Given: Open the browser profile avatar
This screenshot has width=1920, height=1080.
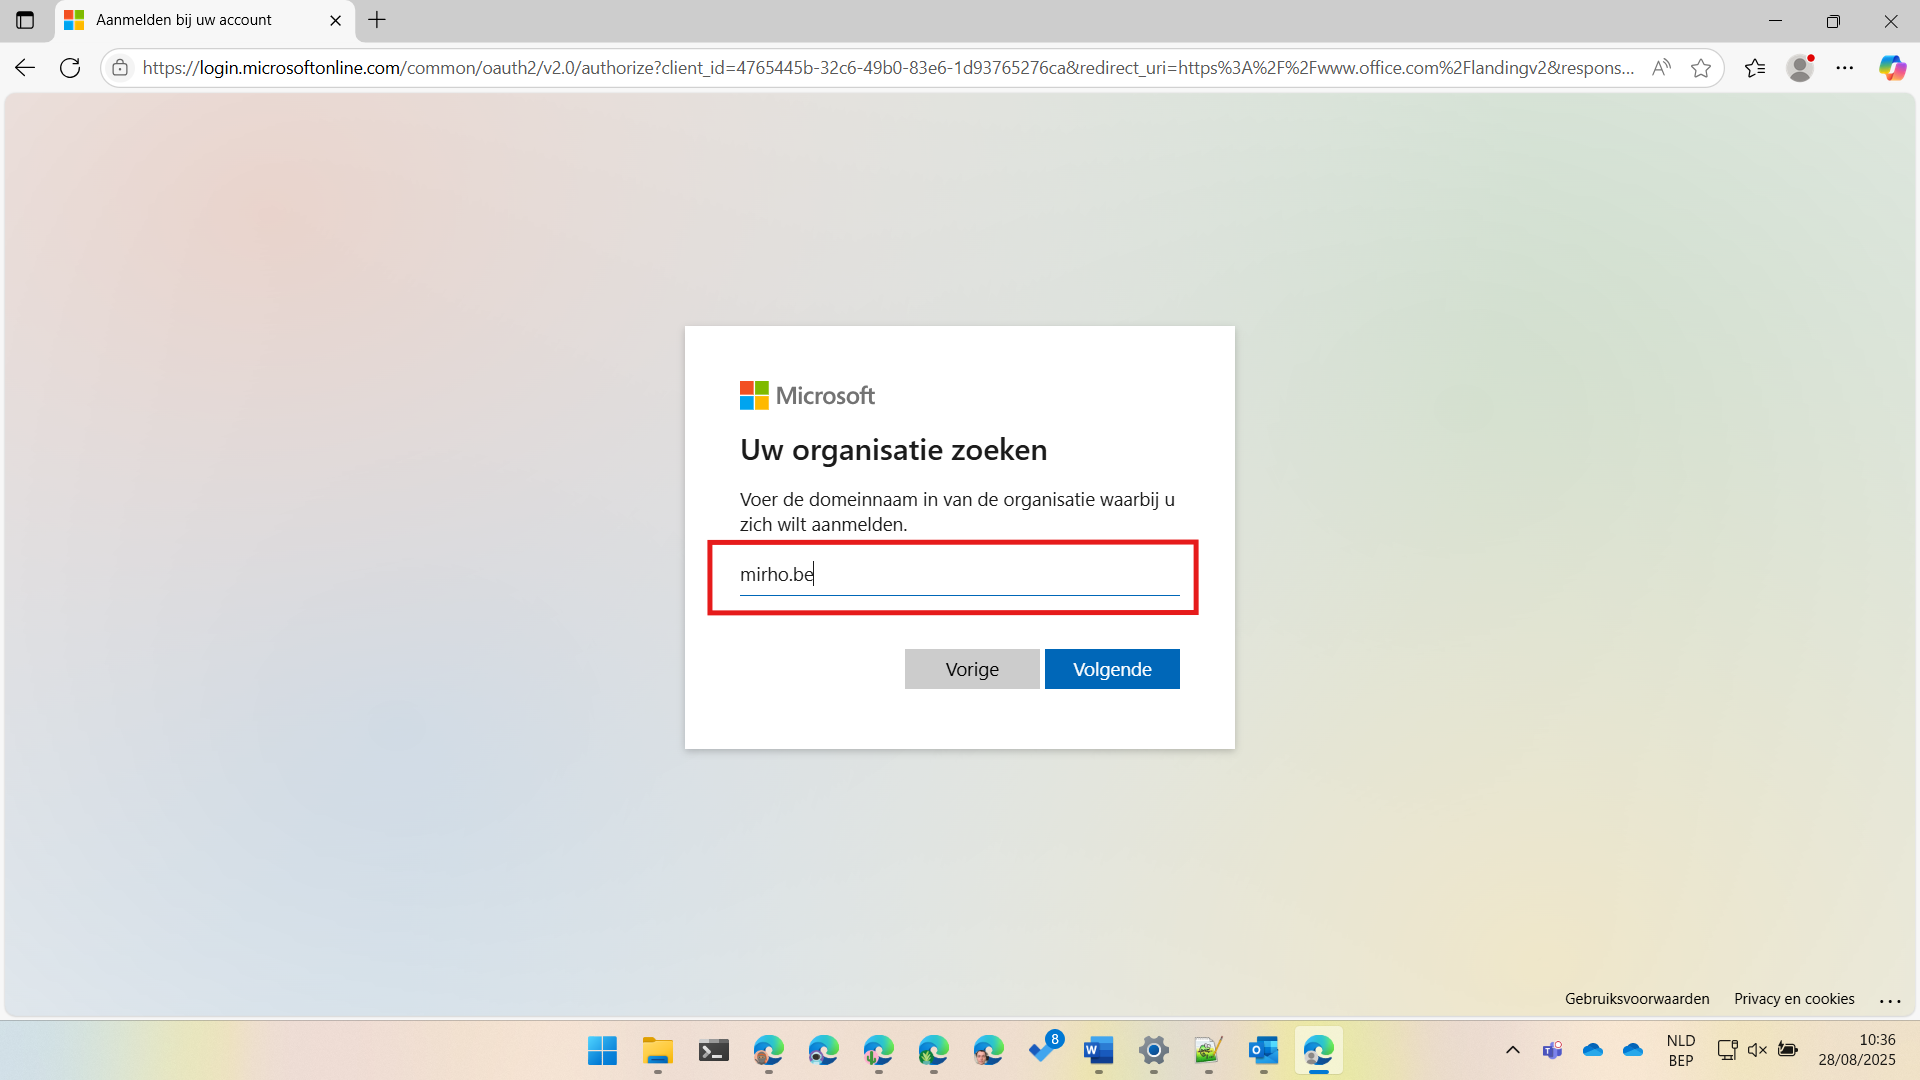Looking at the screenshot, I should [x=1800, y=68].
